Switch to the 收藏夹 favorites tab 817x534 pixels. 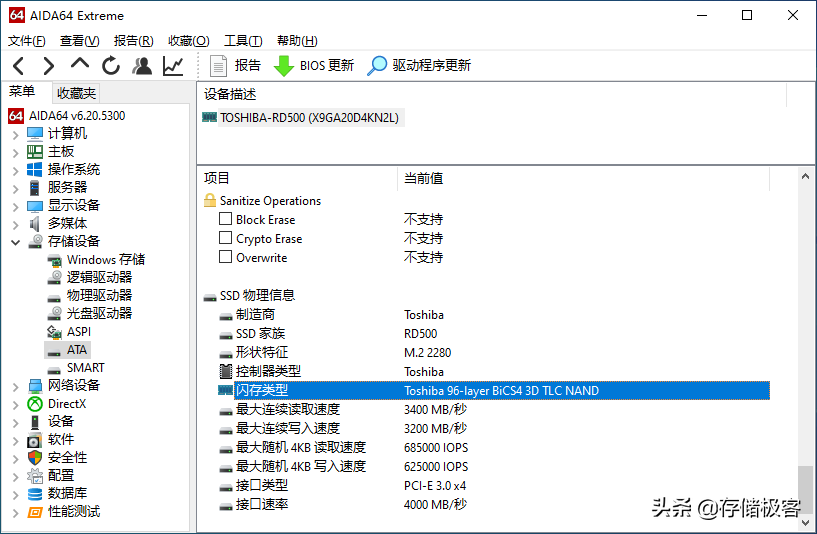coord(76,93)
